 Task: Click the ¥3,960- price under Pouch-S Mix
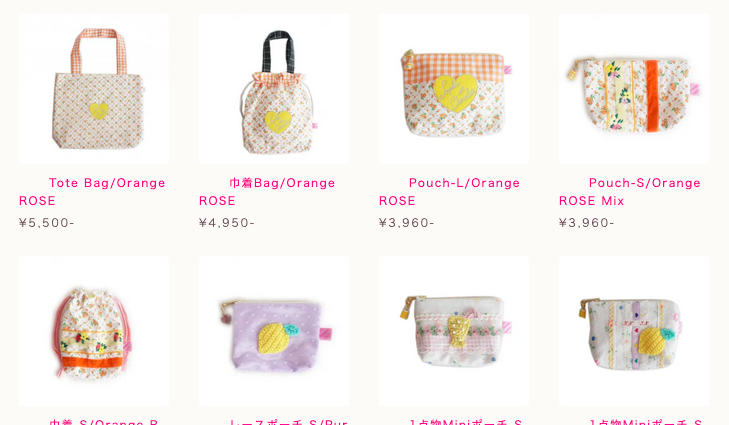tap(586, 223)
